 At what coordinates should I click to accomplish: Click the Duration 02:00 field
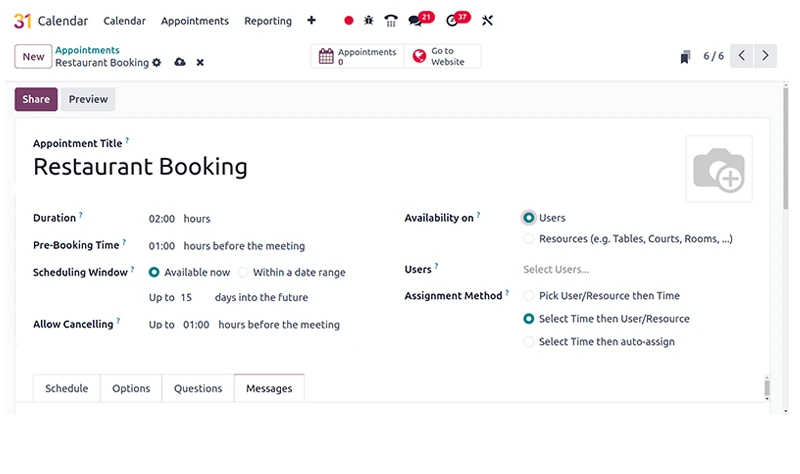162,219
